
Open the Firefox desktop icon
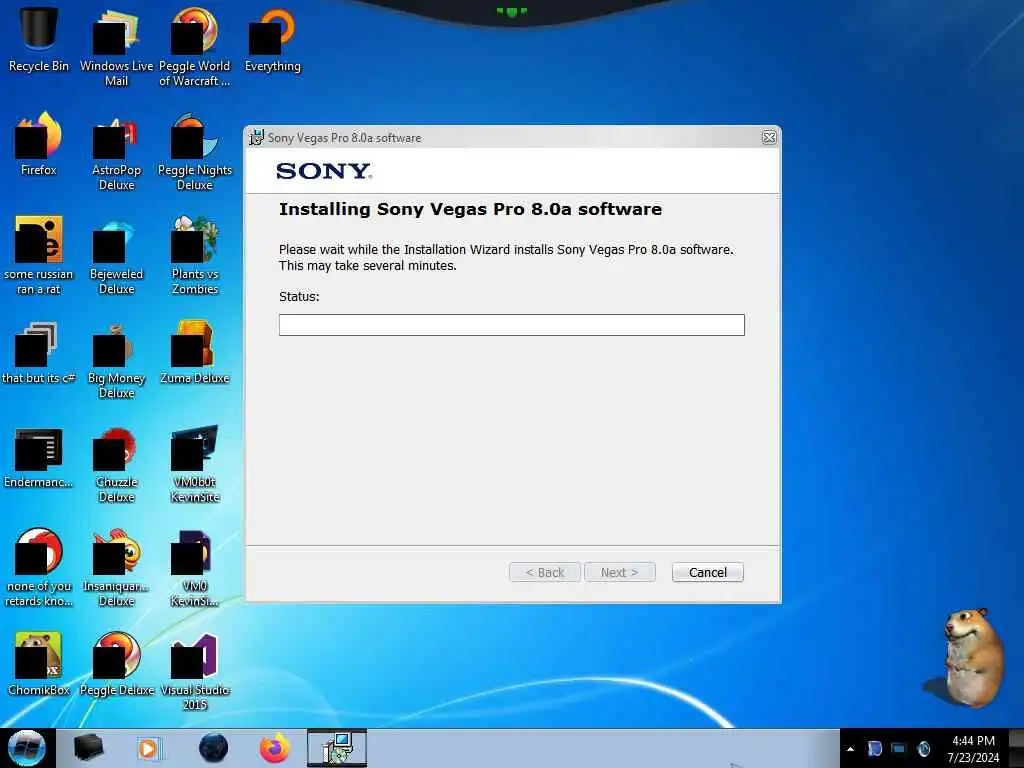coord(39,144)
